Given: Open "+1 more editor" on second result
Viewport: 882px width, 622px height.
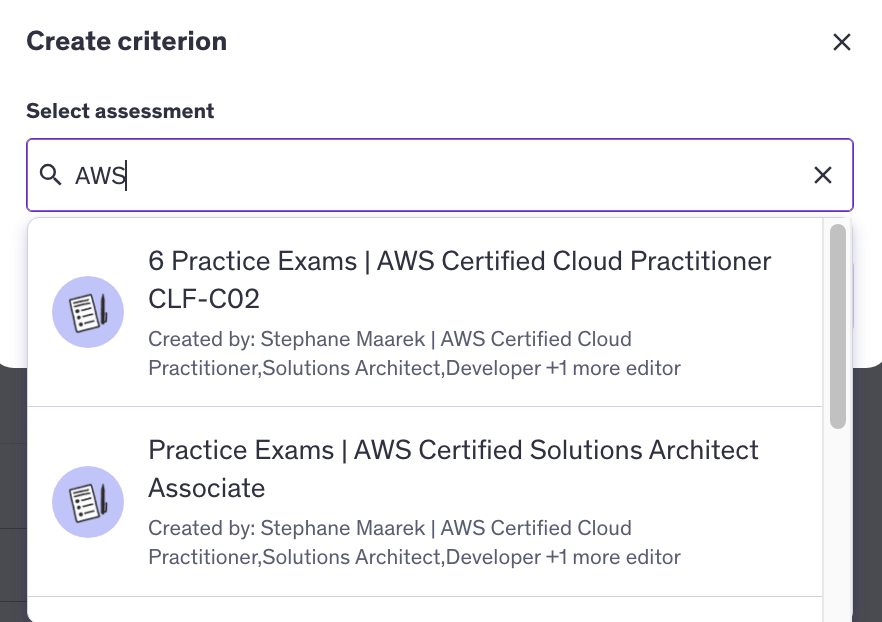Looking at the screenshot, I should [613, 558].
